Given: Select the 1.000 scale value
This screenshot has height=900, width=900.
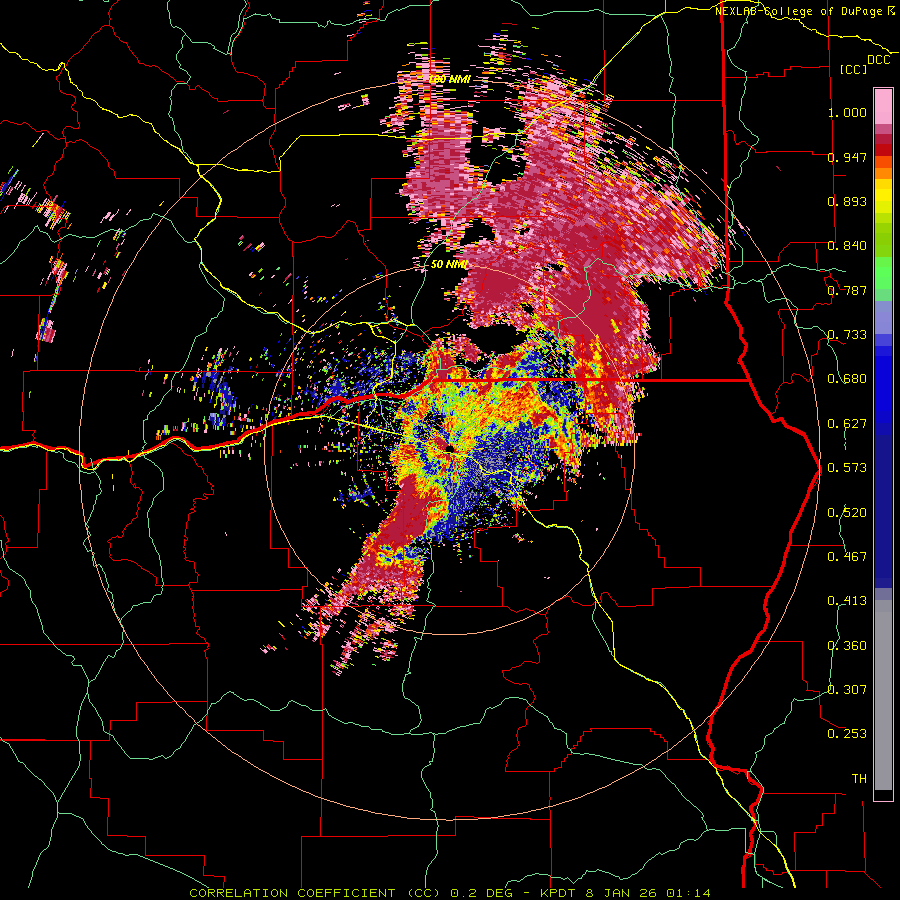Looking at the screenshot, I should point(847,112).
